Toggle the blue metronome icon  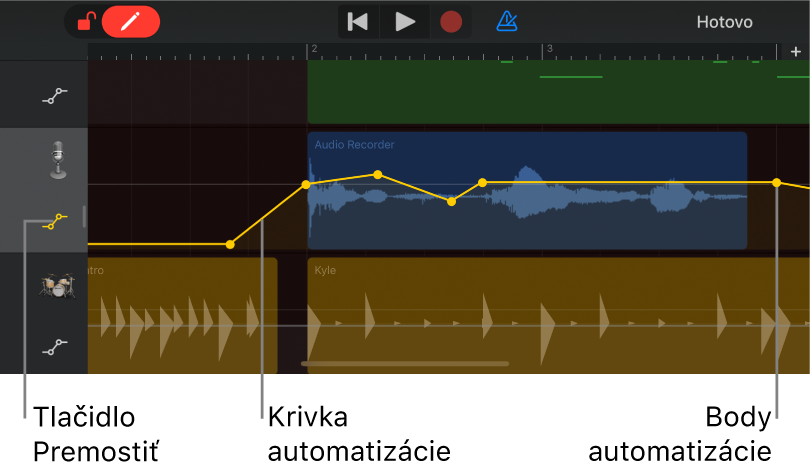(x=508, y=21)
